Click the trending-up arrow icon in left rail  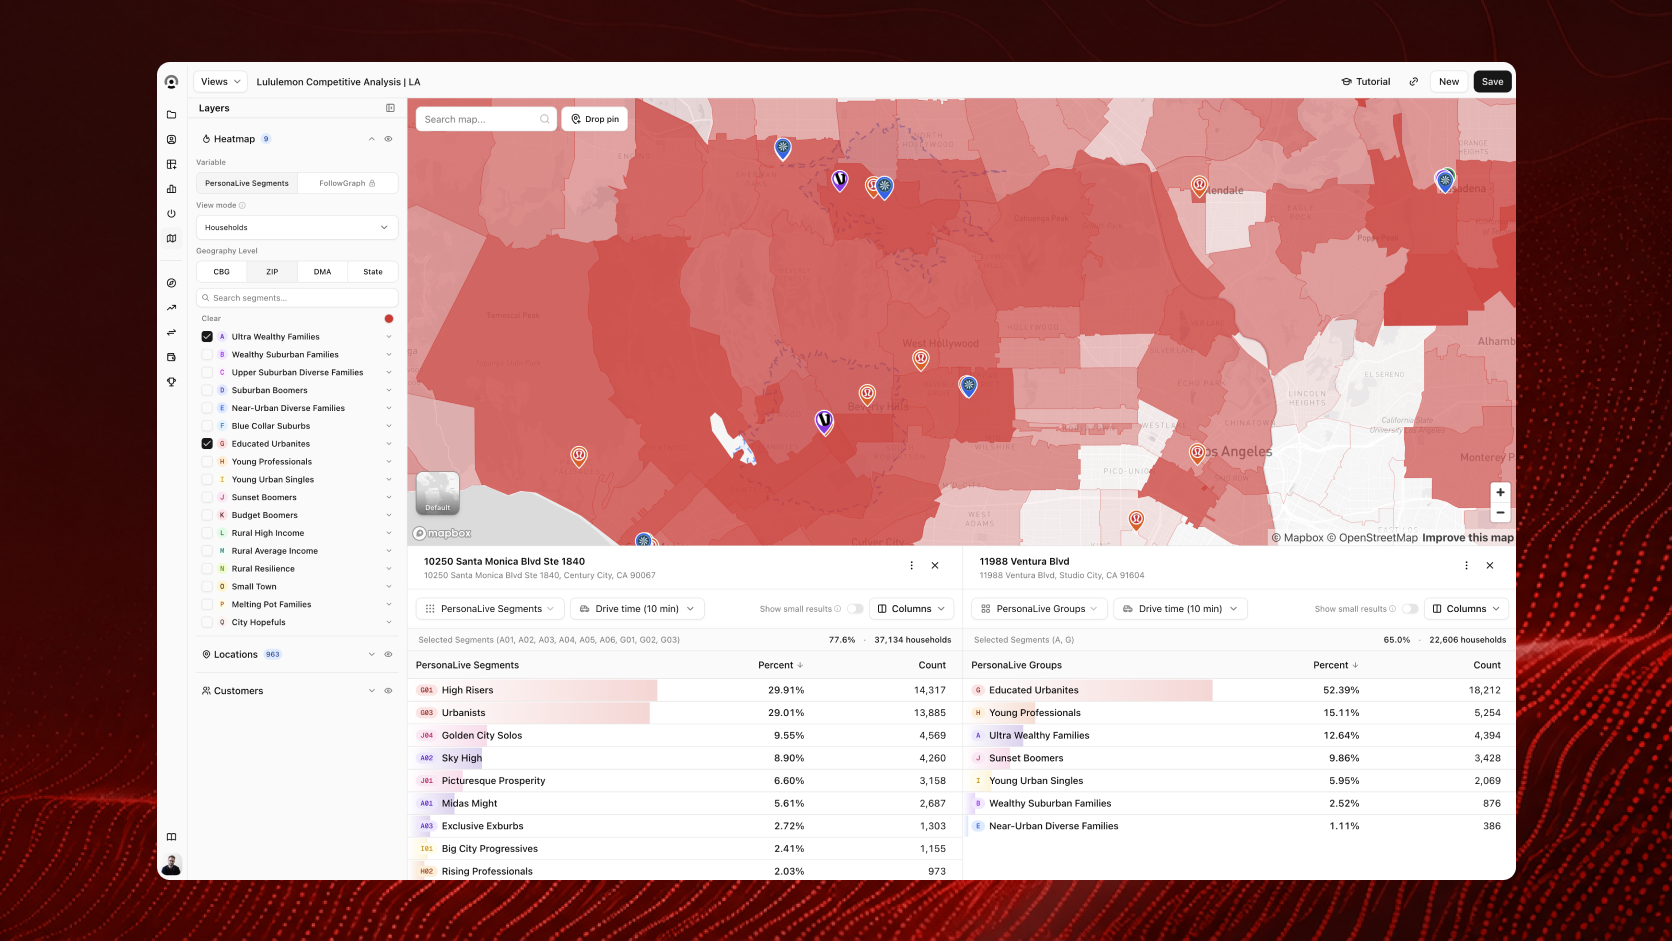[x=171, y=308]
